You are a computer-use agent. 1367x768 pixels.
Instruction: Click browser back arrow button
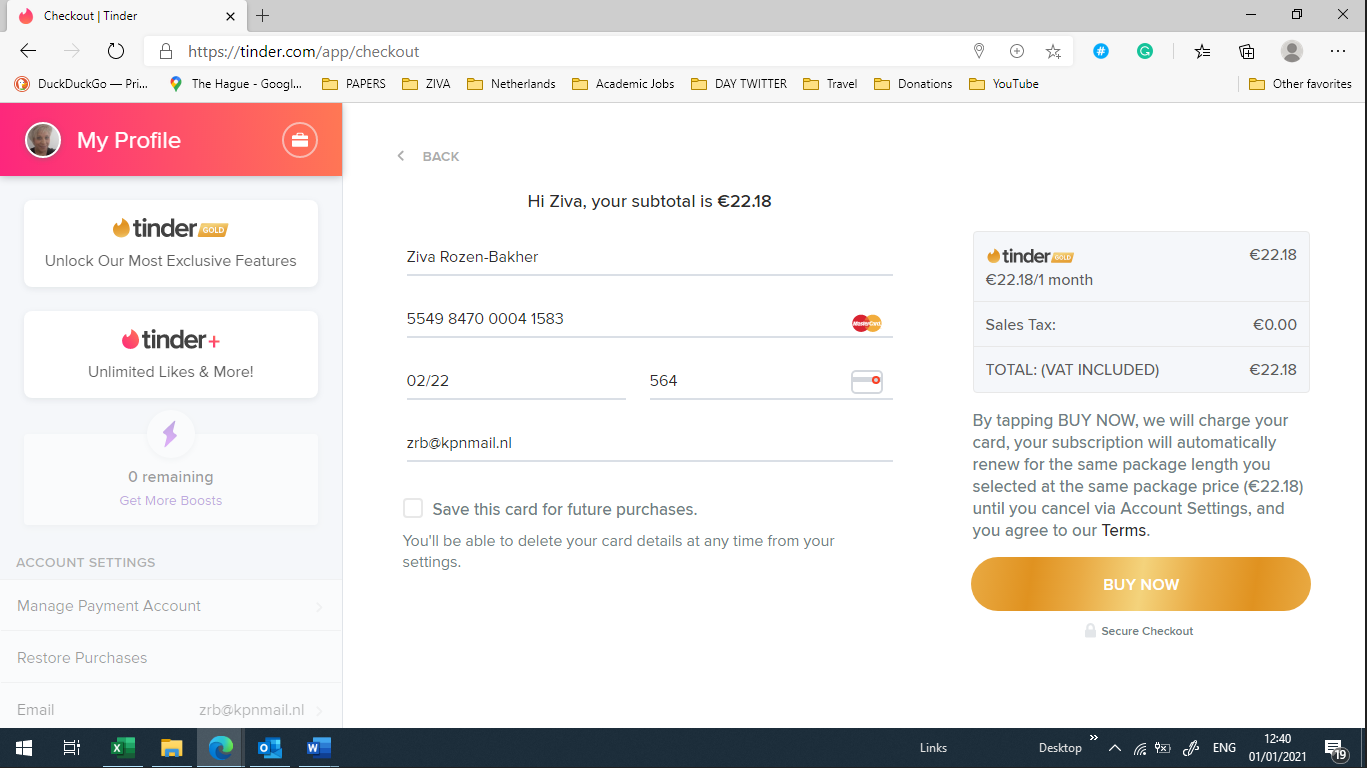click(28, 51)
